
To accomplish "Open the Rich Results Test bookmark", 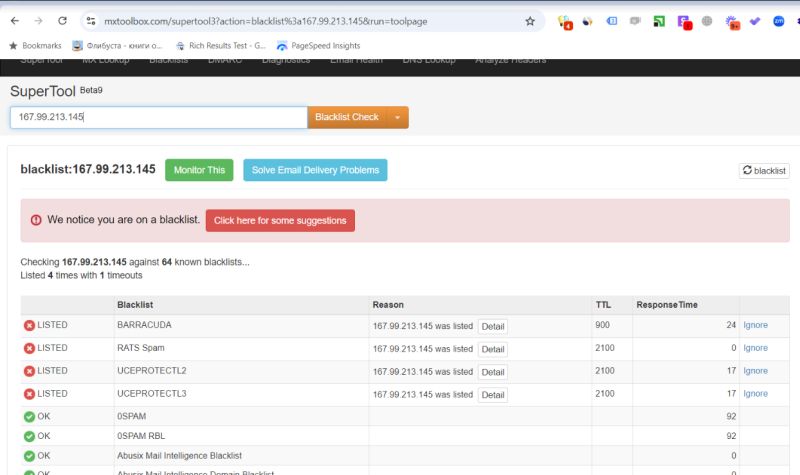I will tap(220, 45).
